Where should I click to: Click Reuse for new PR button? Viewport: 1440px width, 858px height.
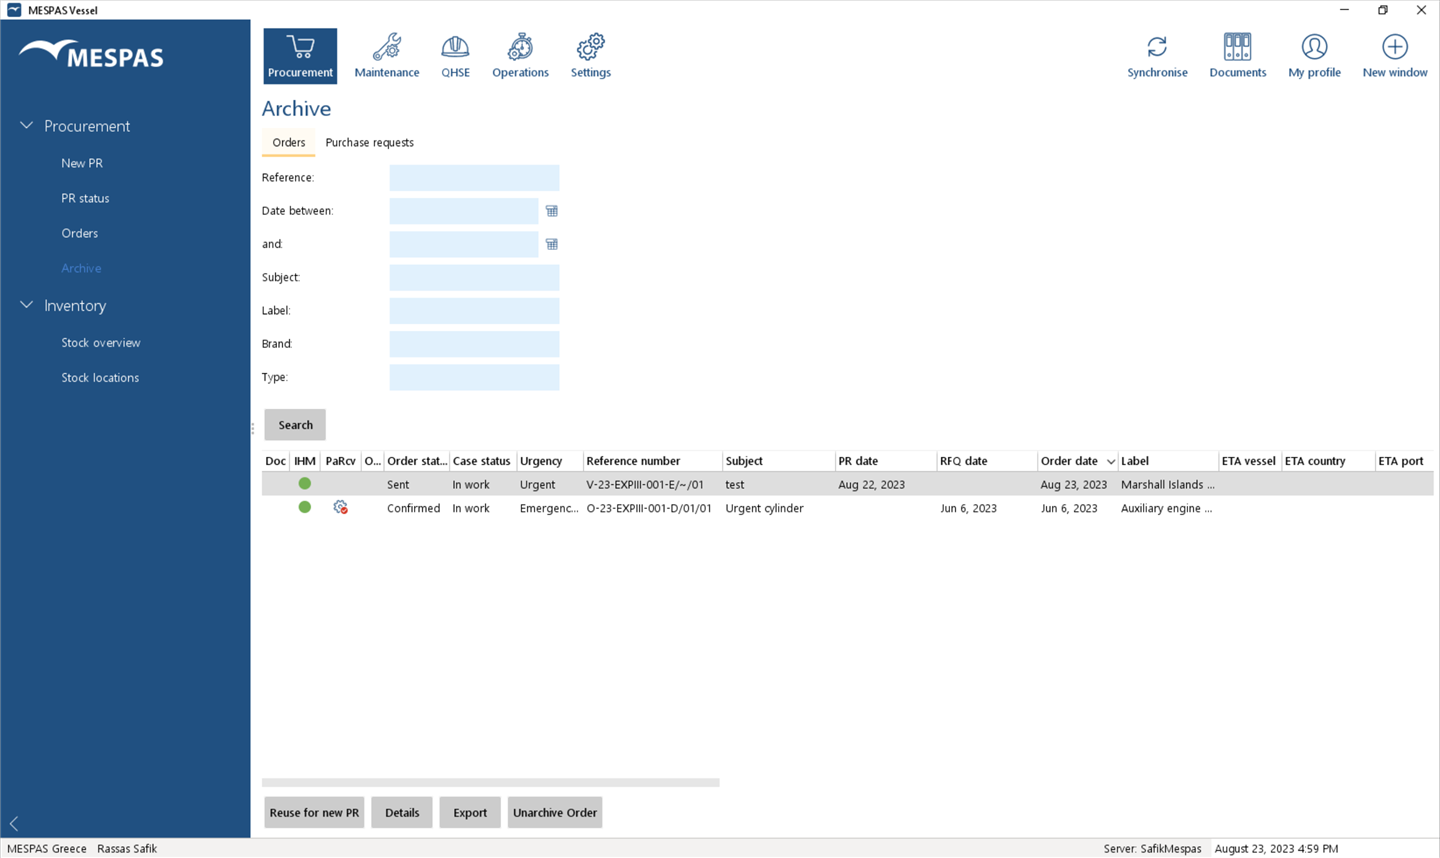click(x=314, y=813)
